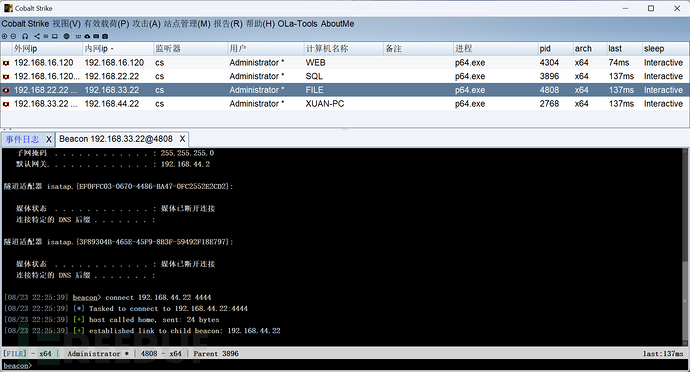Switch to pivot graph via the share icon
The height and width of the screenshot is (372, 690).
point(37,36)
